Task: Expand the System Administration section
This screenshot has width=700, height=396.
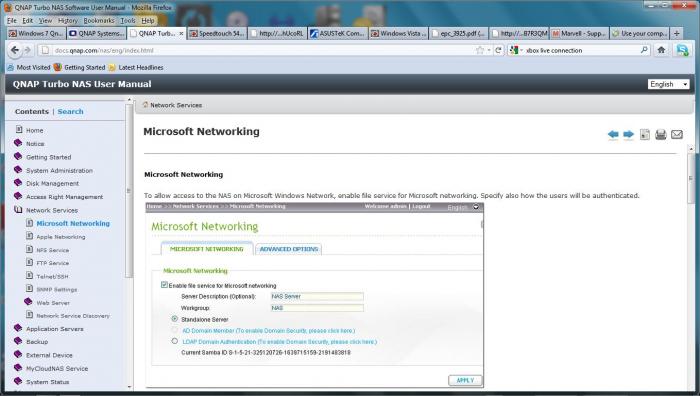Action: [59, 171]
